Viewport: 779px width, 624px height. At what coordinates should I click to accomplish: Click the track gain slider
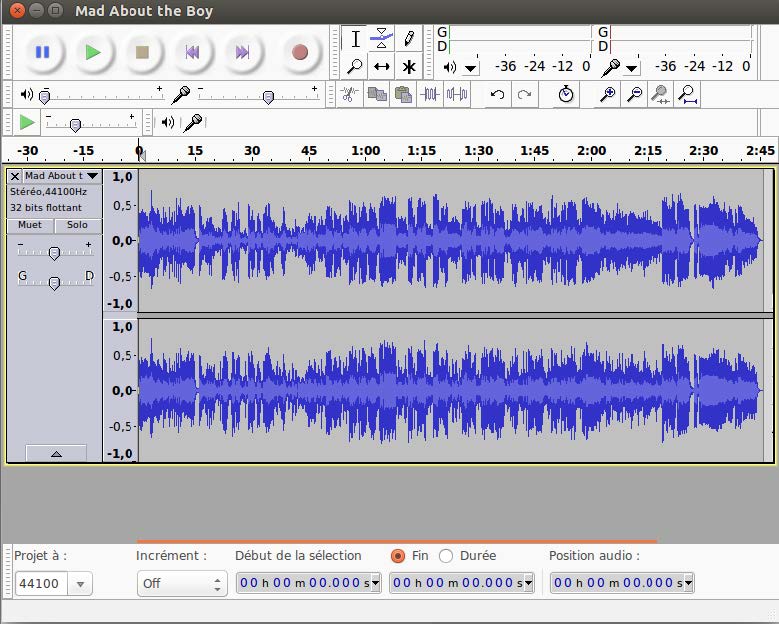(x=54, y=252)
